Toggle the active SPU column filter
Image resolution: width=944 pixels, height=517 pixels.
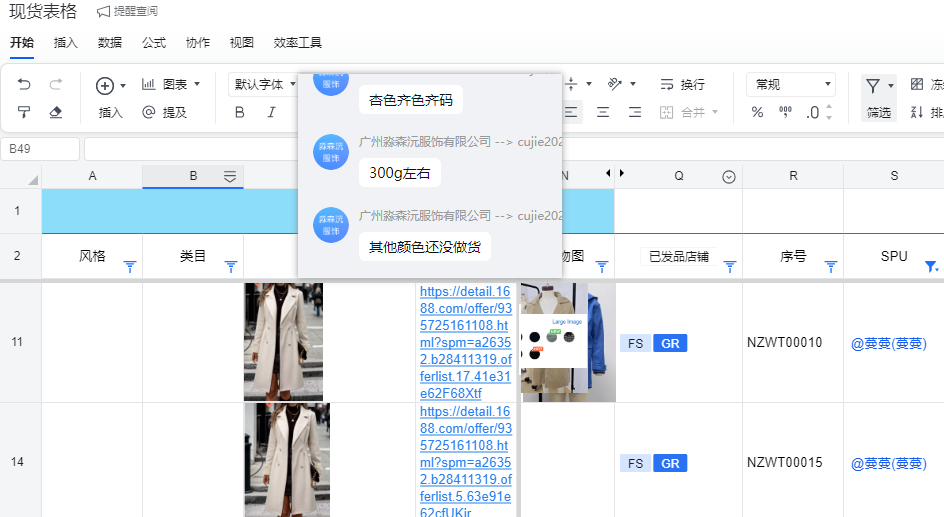pos(931,266)
